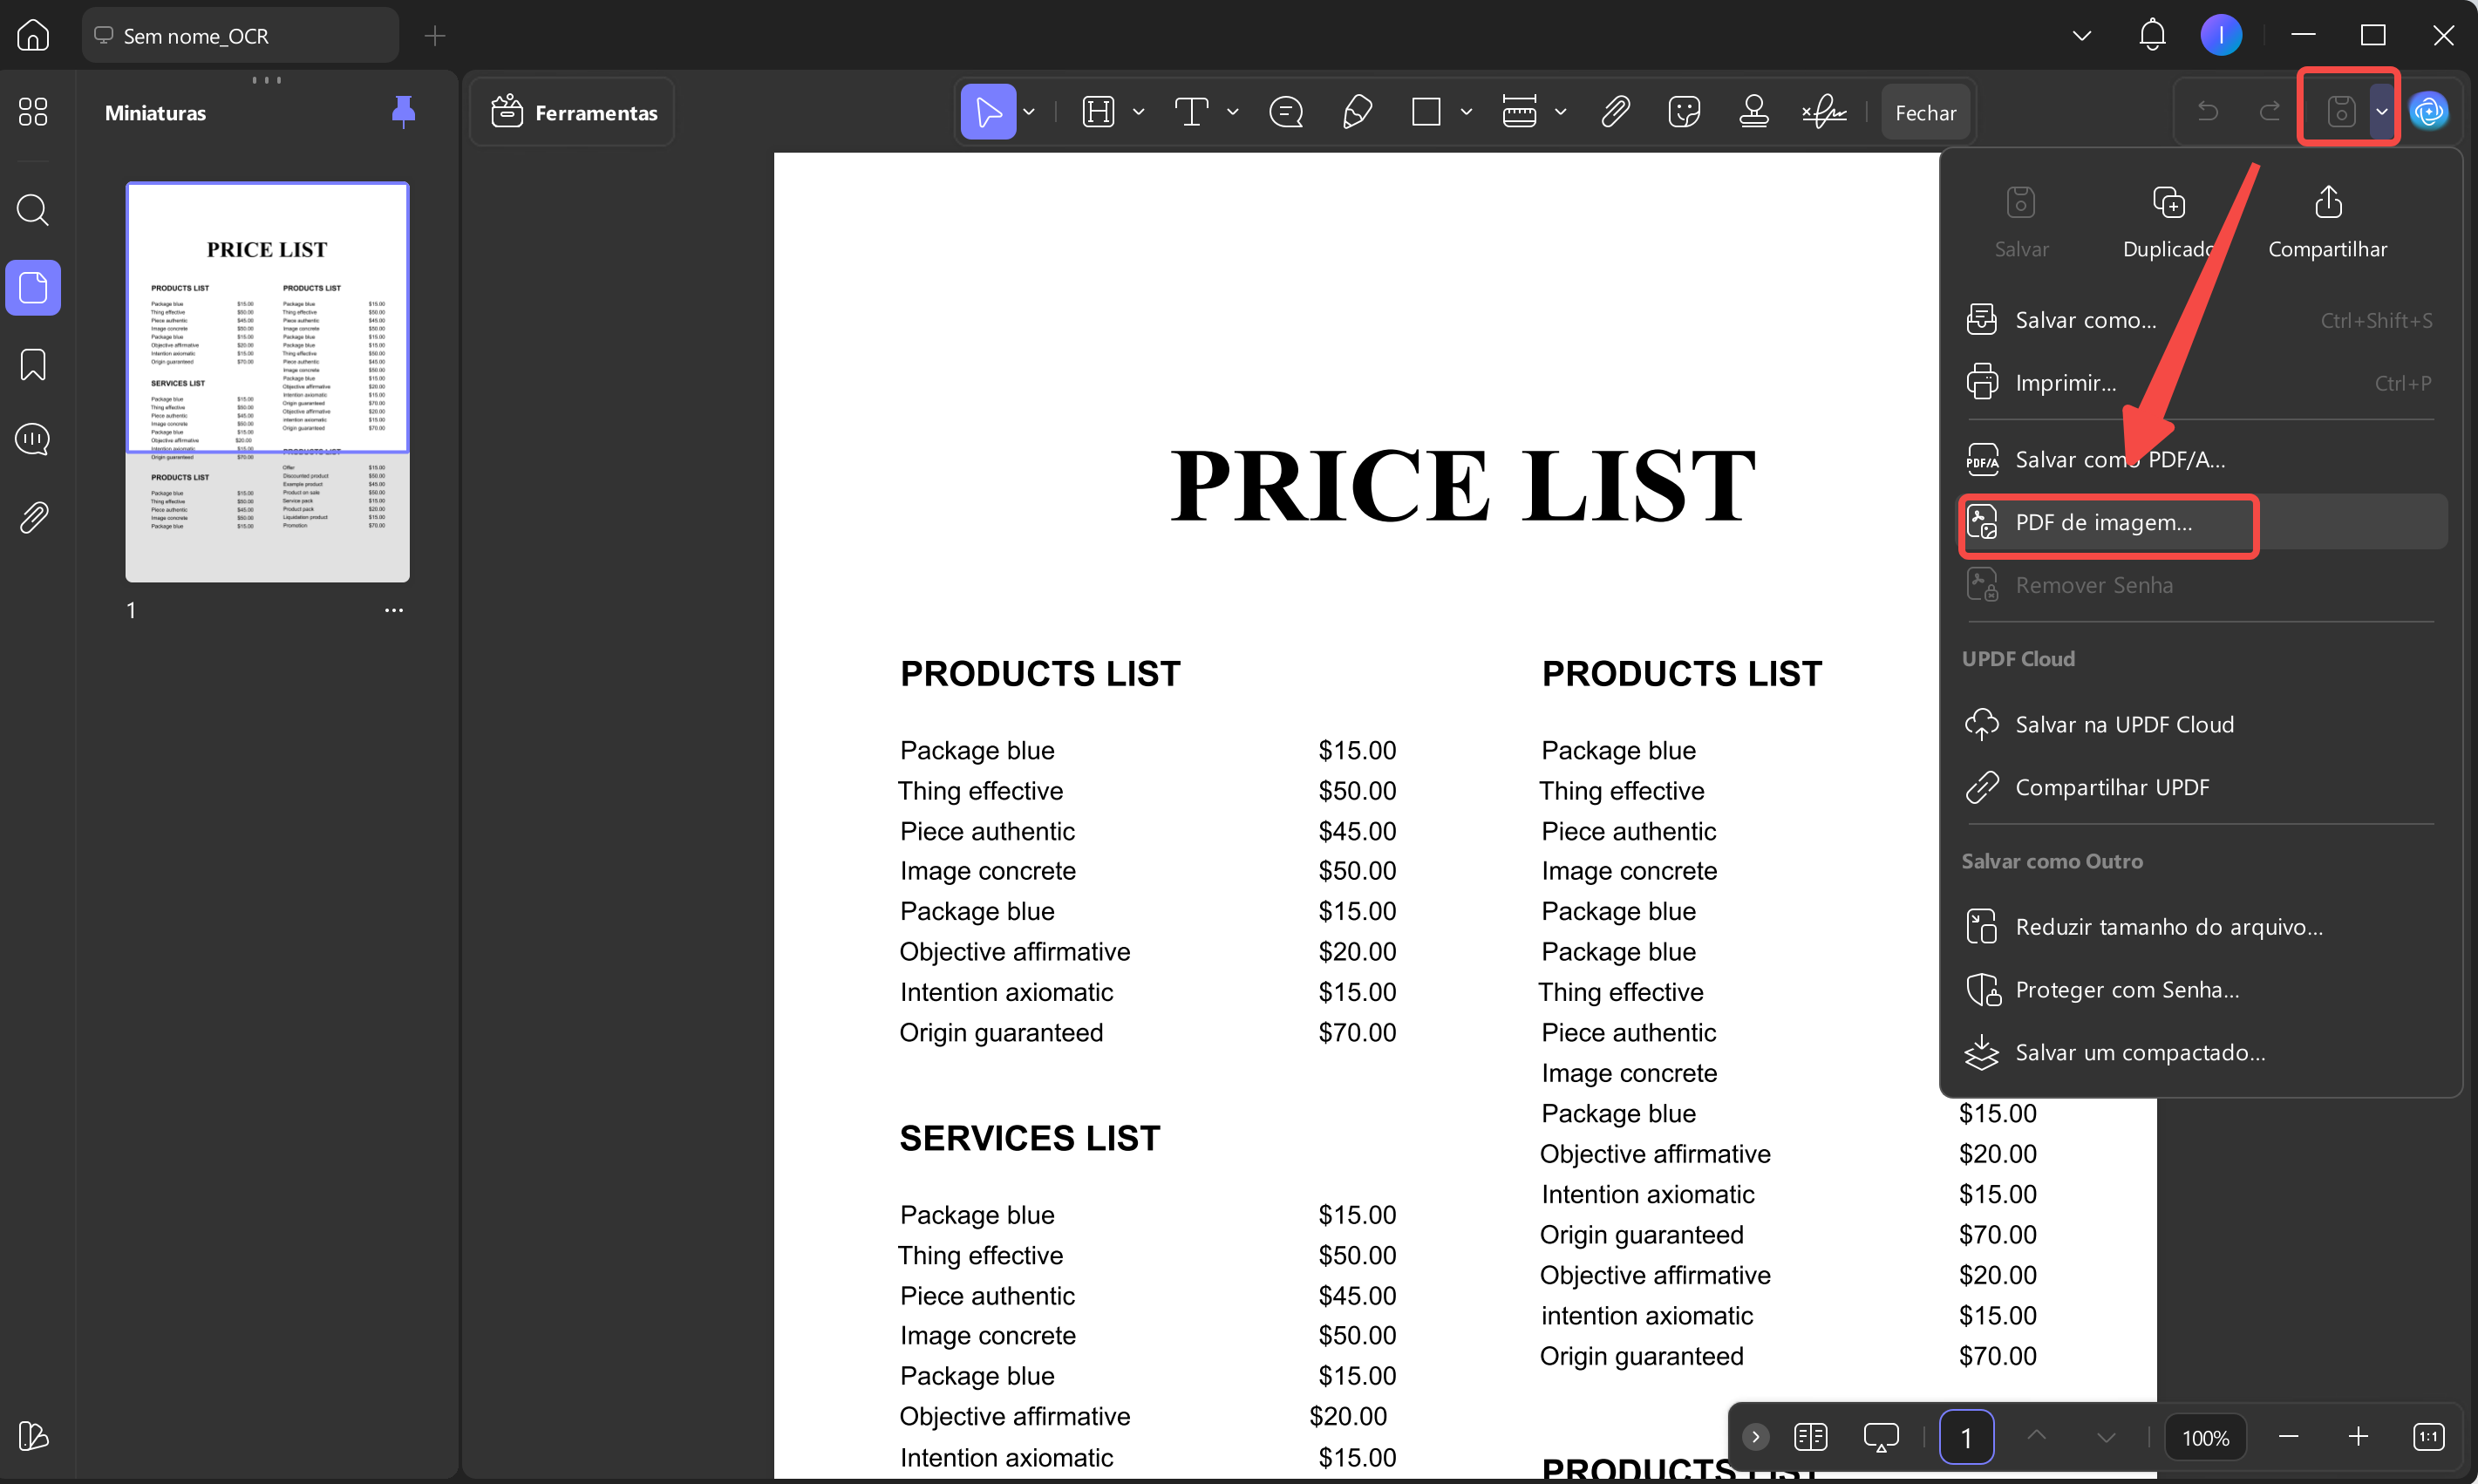The width and height of the screenshot is (2478, 1484).
Task: Open the thumbnails grid sidebar icon
Action: 33,111
